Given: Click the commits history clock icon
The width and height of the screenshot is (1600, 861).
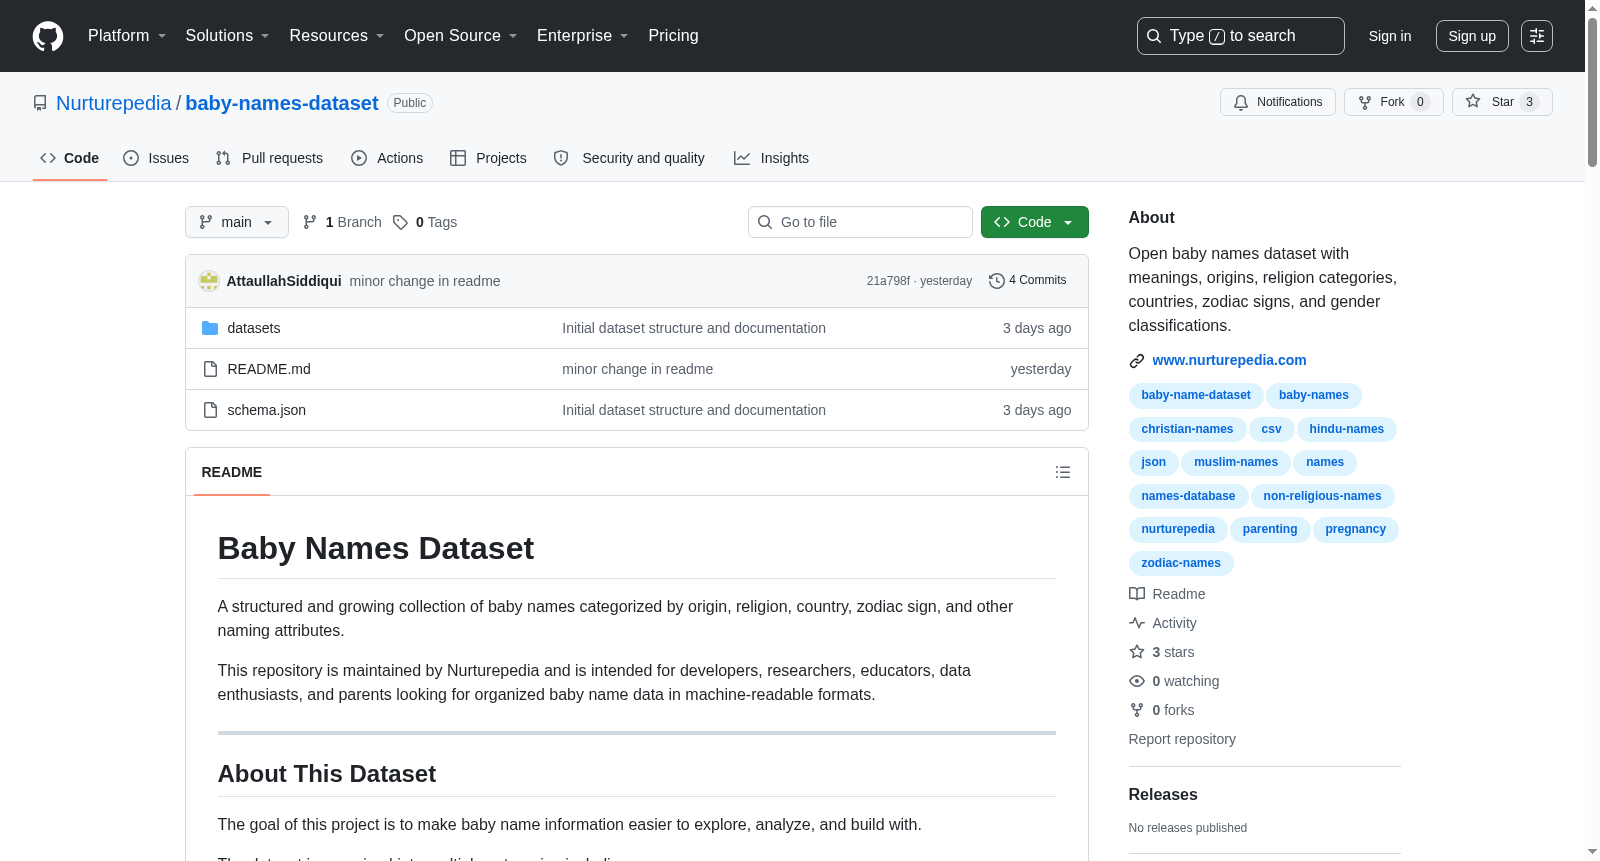Looking at the screenshot, I should coord(996,281).
